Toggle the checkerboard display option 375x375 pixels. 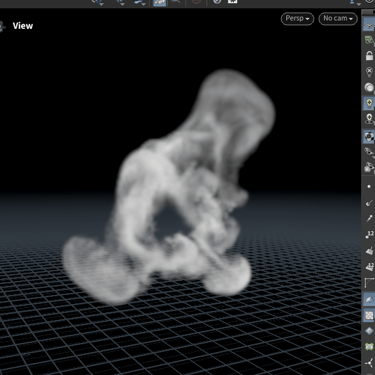(369, 315)
